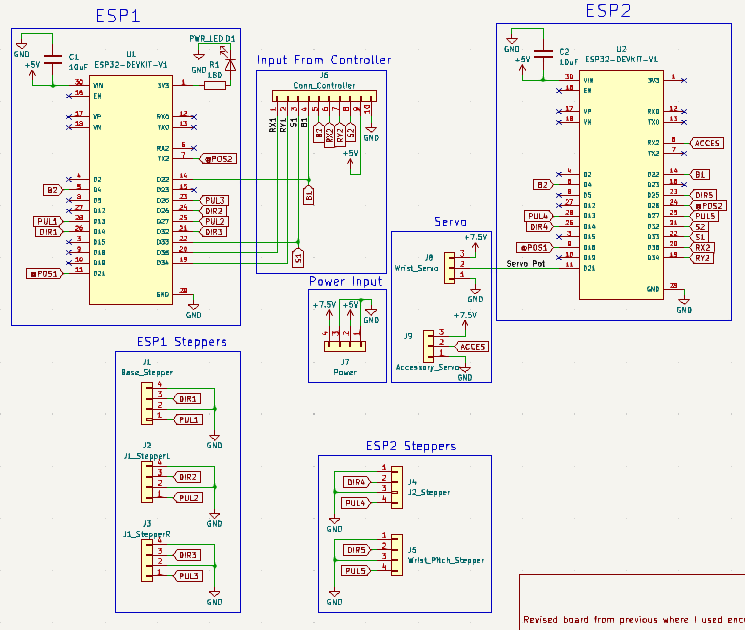
Task: Click the ACCES label on U2 RX2
Action: tap(707, 143)
